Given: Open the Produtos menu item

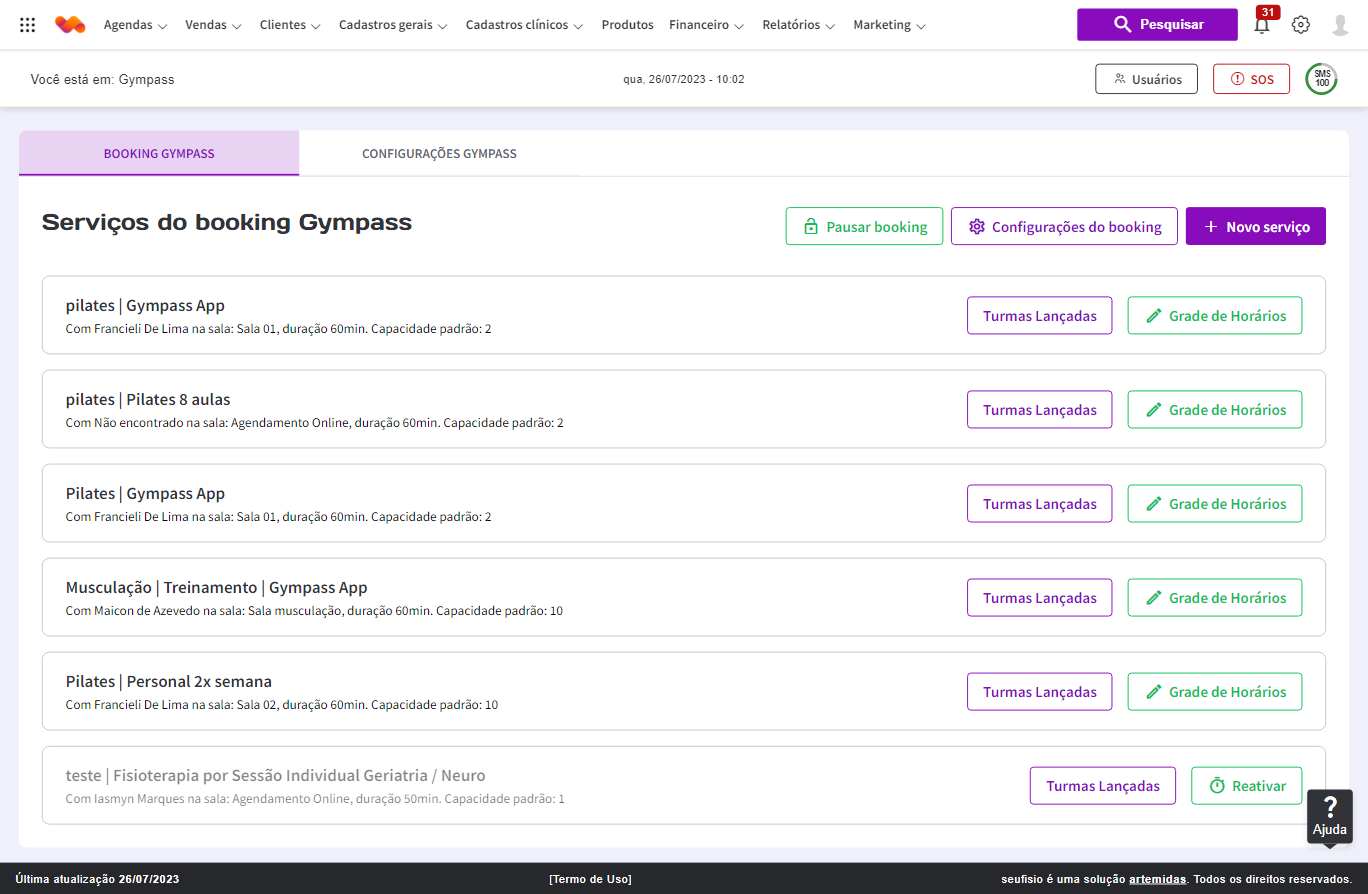Looking at the screenshot, I should (x=627, y=25).
